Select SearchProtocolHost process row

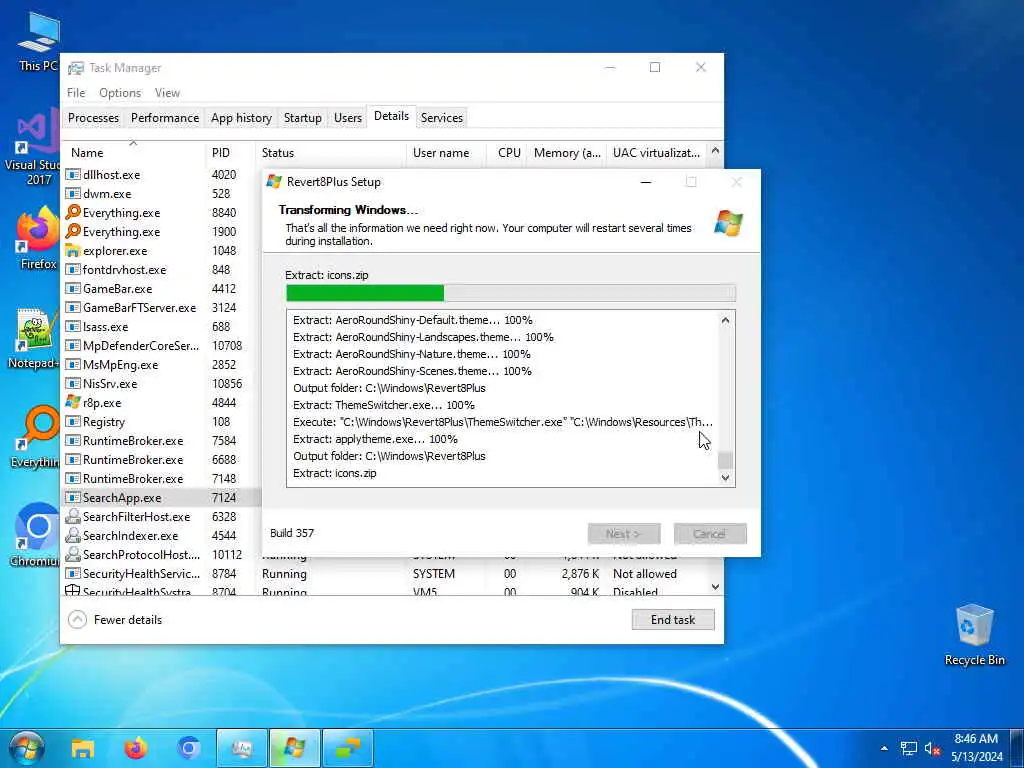pyautogui.click(x=161, y=554)
